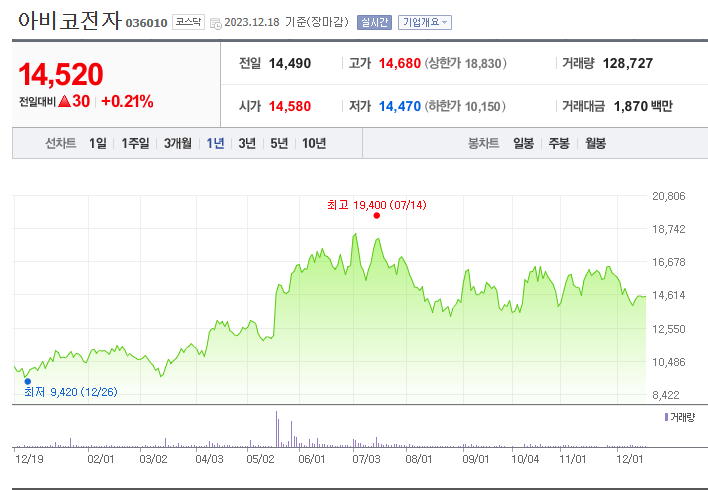Viewport: 708px width, 490px height.
Task: Click the 12/19 date axis label
Action: tap(29, 459)
